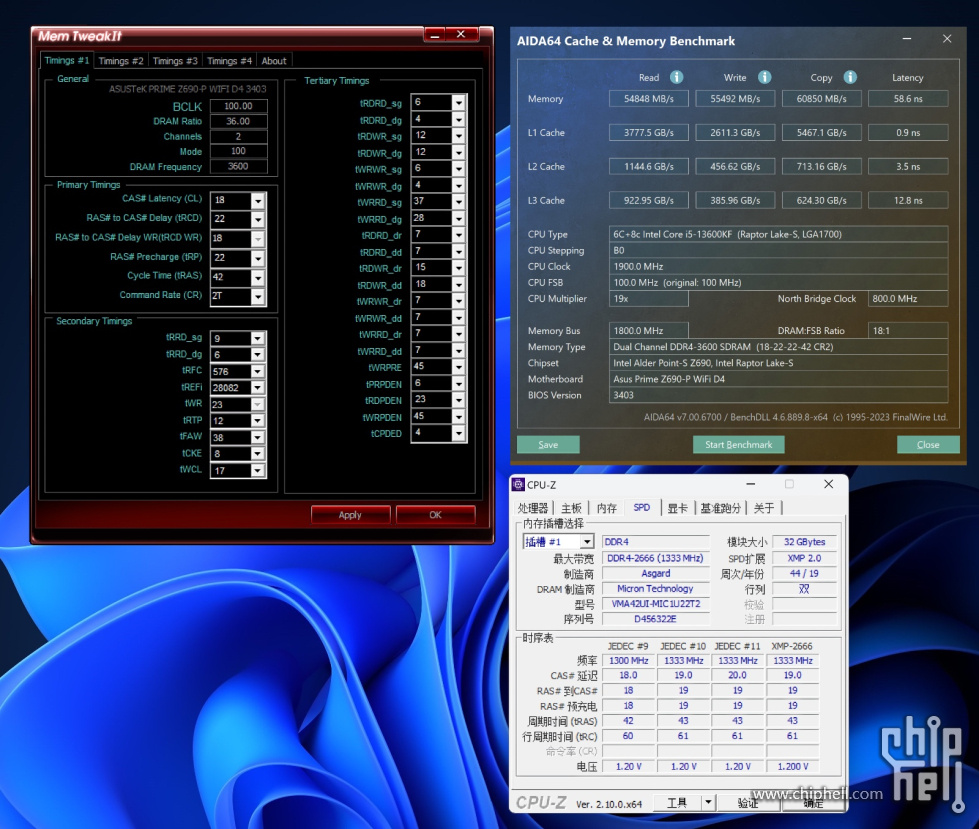Click the Close button in AIDA64 benchmark
Image resolution: width=979 pixels, height=829 pixels.
click(x=928, y=444)
